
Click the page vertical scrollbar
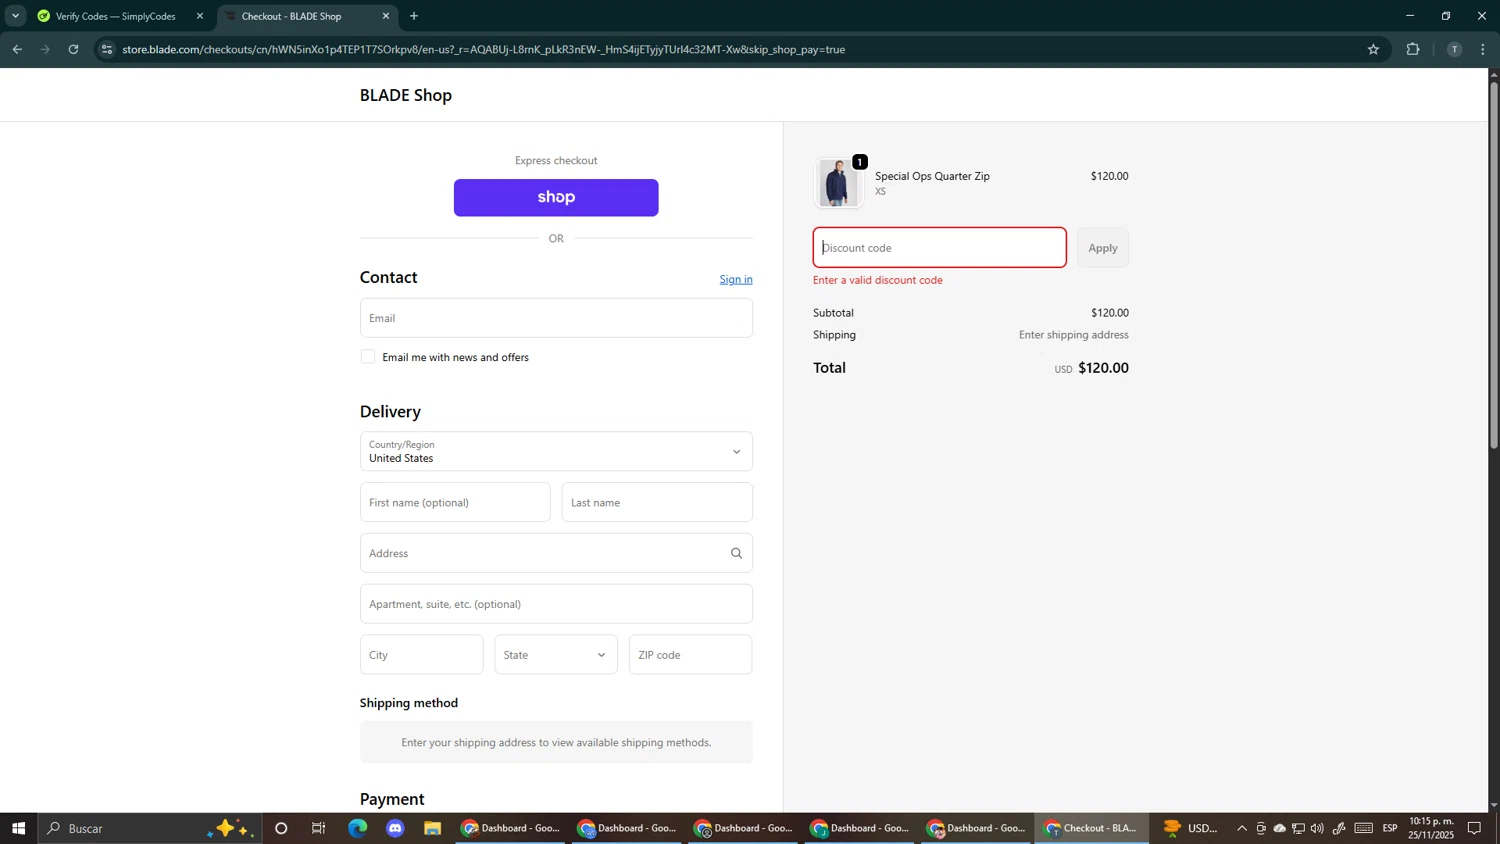1494,265
